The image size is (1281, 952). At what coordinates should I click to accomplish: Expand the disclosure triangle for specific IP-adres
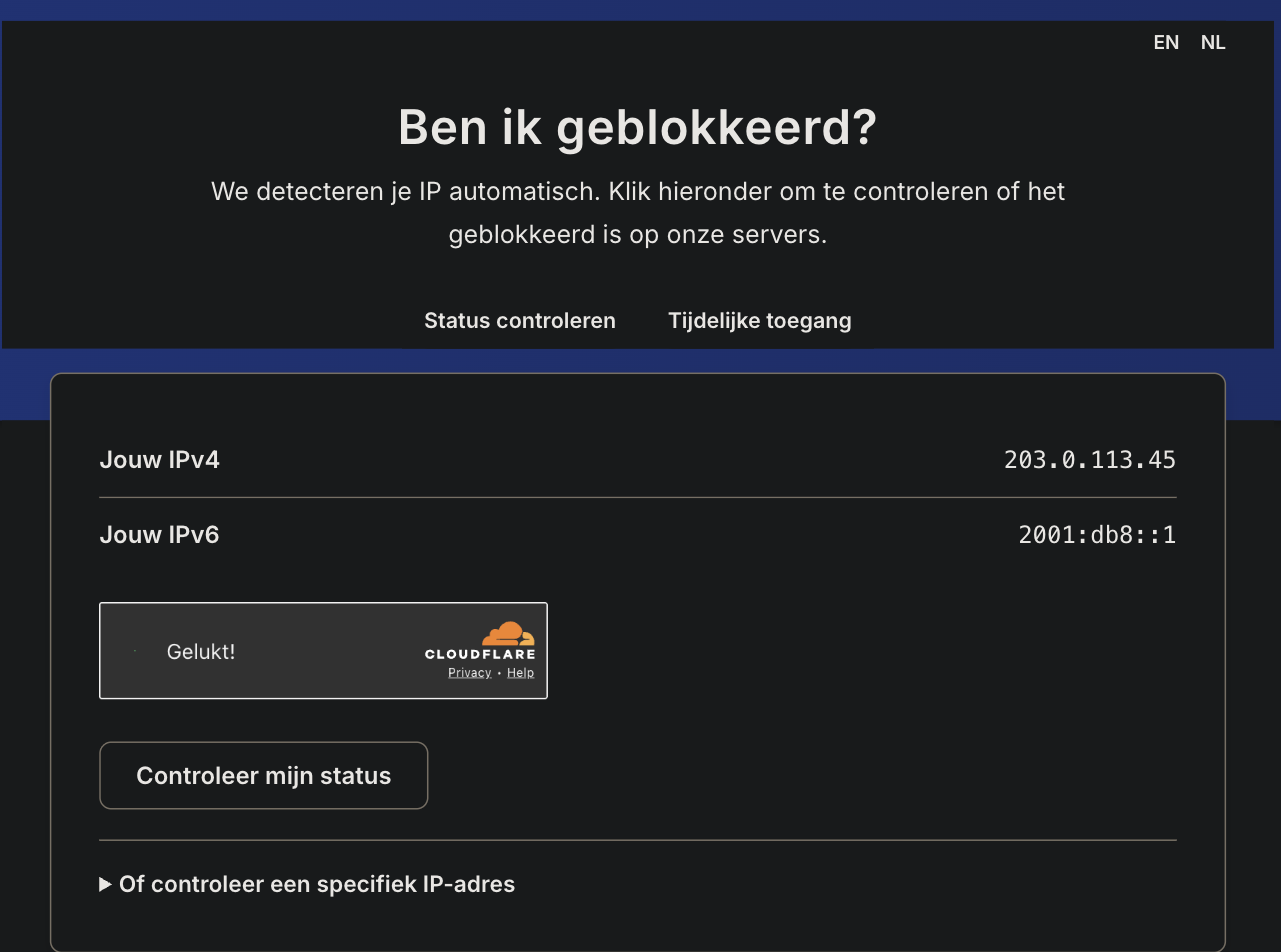point(105,884)
